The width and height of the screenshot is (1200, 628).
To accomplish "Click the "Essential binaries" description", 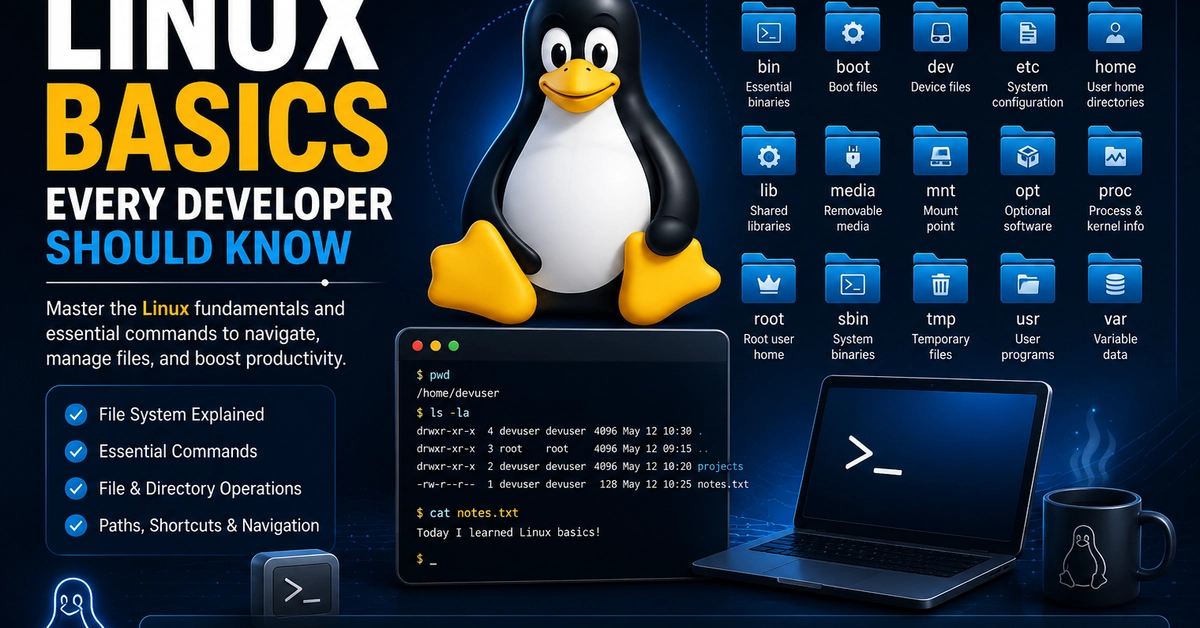I will (768, 95).
